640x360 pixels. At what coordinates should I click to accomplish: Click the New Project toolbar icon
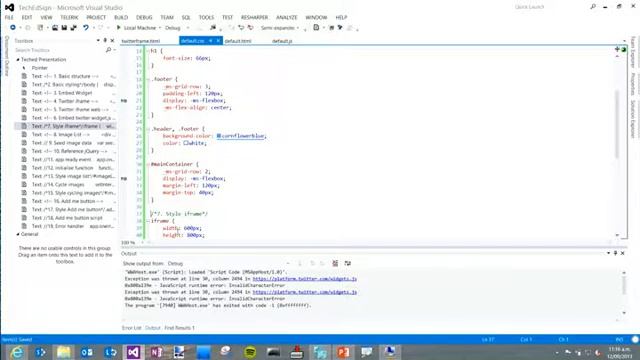point(40,28)
